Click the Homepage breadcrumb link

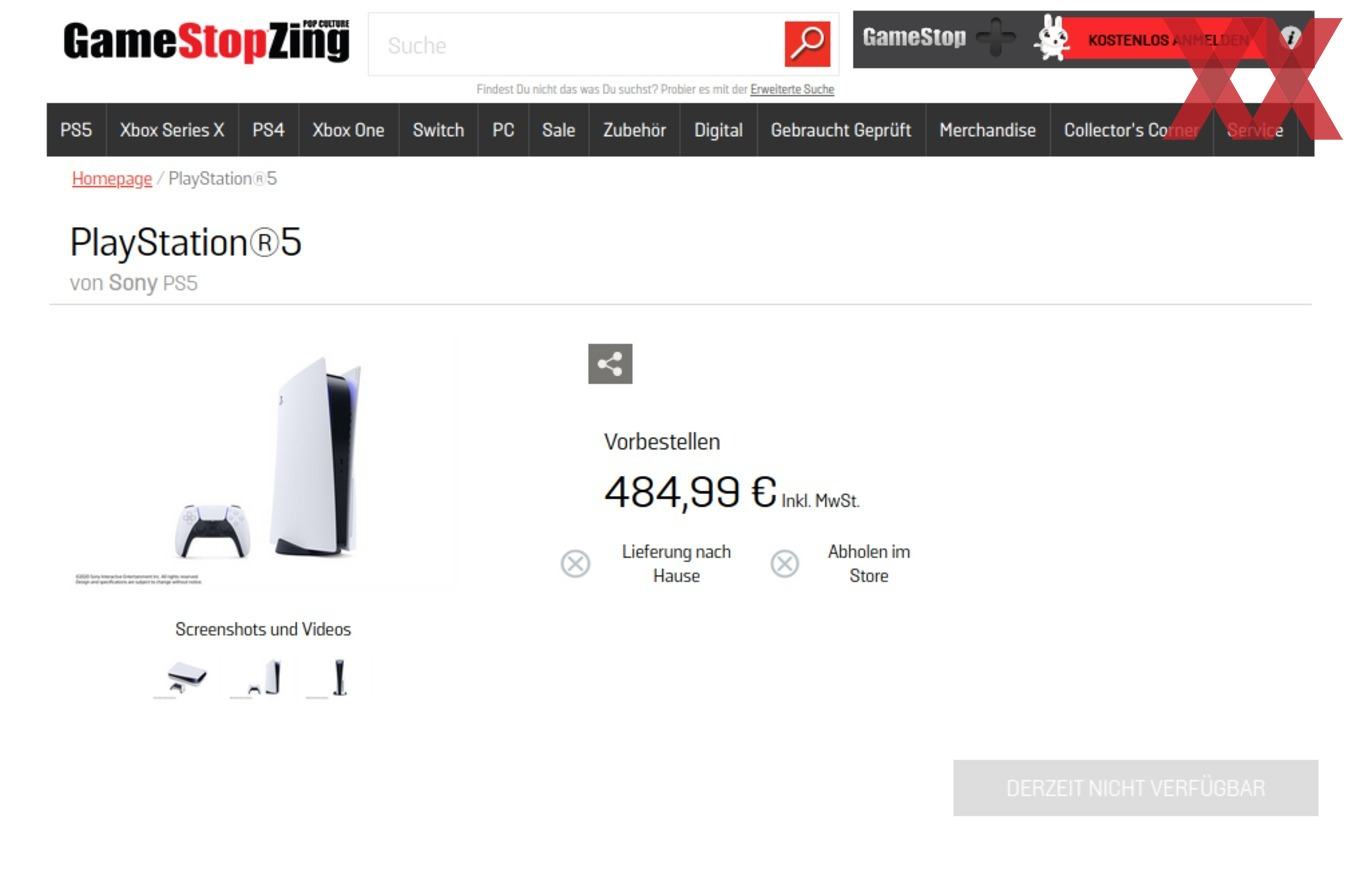tap(112, 178)
